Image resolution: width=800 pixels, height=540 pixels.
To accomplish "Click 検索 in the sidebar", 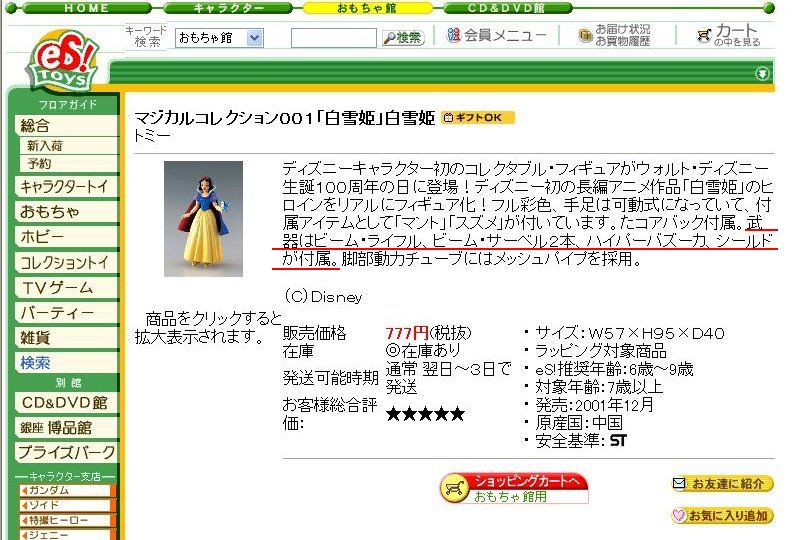I will click(66, 363).
